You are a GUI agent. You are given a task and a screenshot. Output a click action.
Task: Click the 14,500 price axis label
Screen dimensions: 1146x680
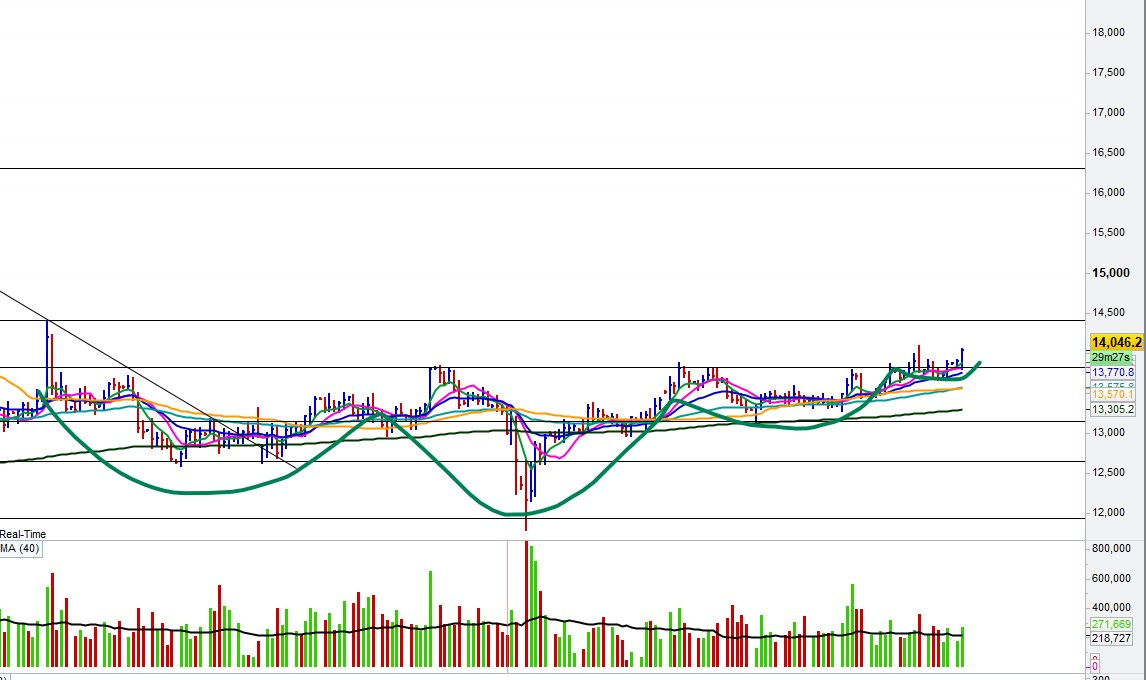[x=1109, y=312]
